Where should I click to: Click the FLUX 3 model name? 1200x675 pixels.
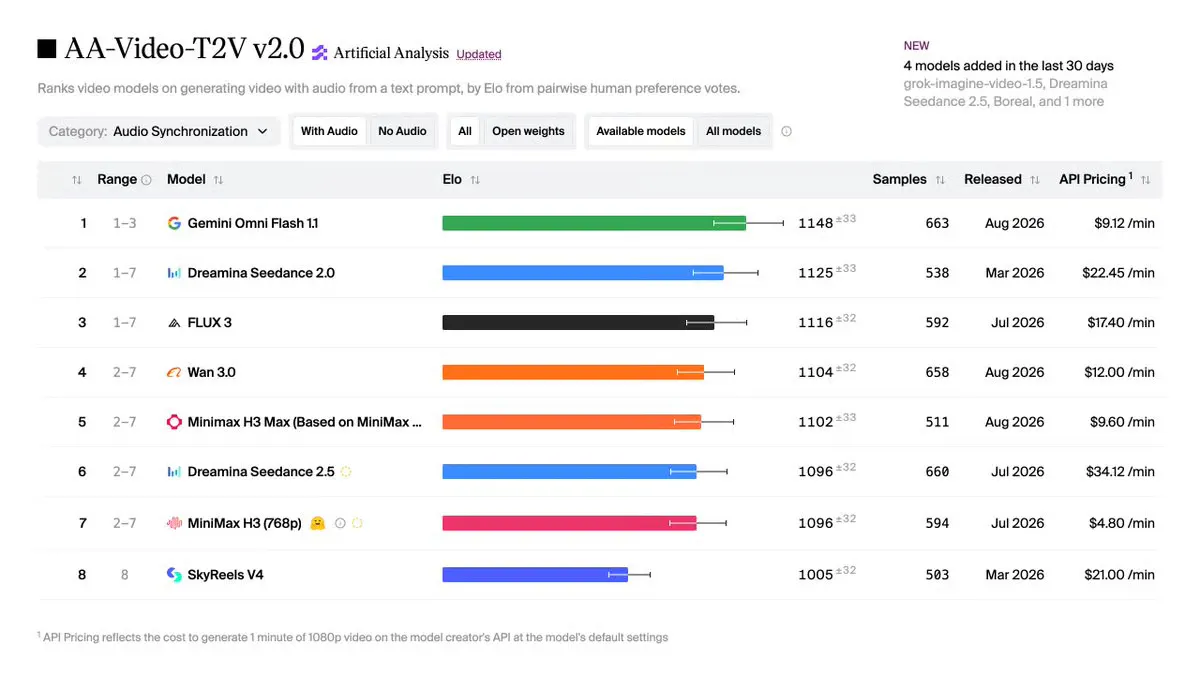[210, 323]
